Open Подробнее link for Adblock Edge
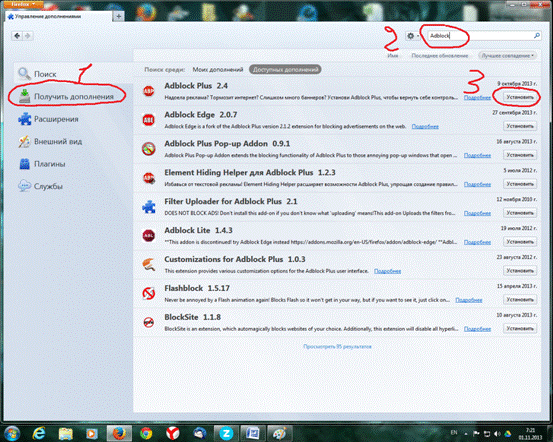Viewport: 553px width, 442px height. click(x=425, y=126)
